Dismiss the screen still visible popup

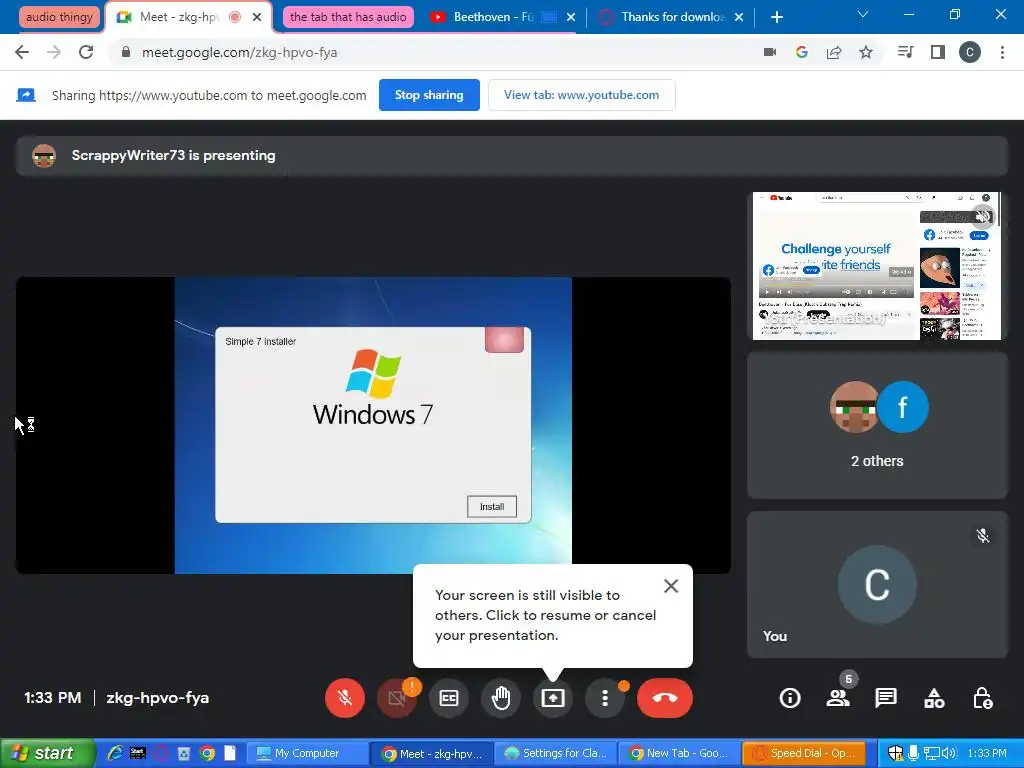[671, 586]
